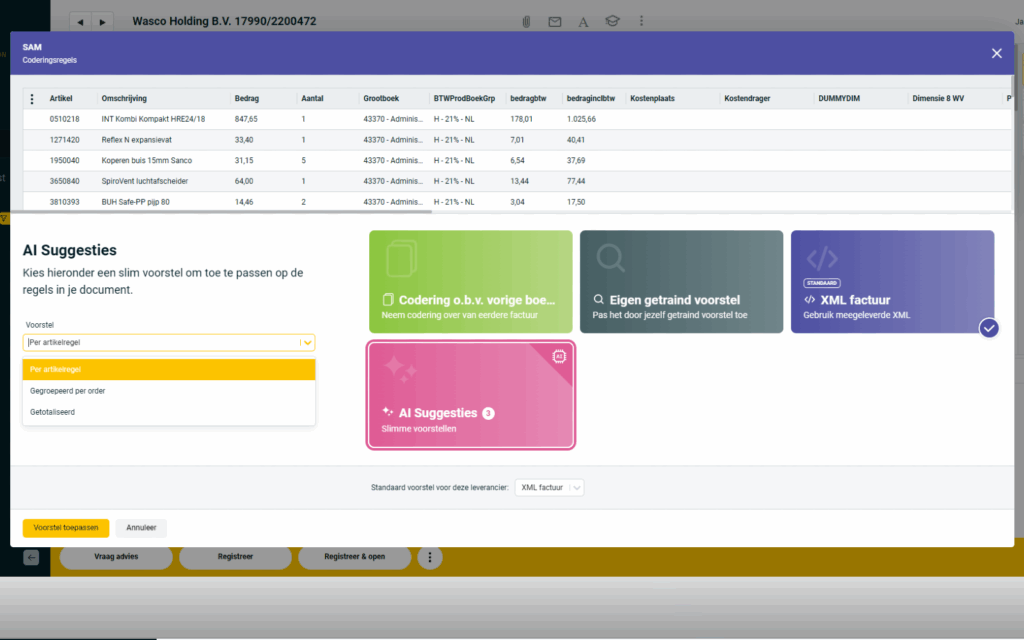Select the Codering o.b.v. vorige boeking card
Image resolution: width=1024 pixels, height=640 pixels.
[470, 282]
